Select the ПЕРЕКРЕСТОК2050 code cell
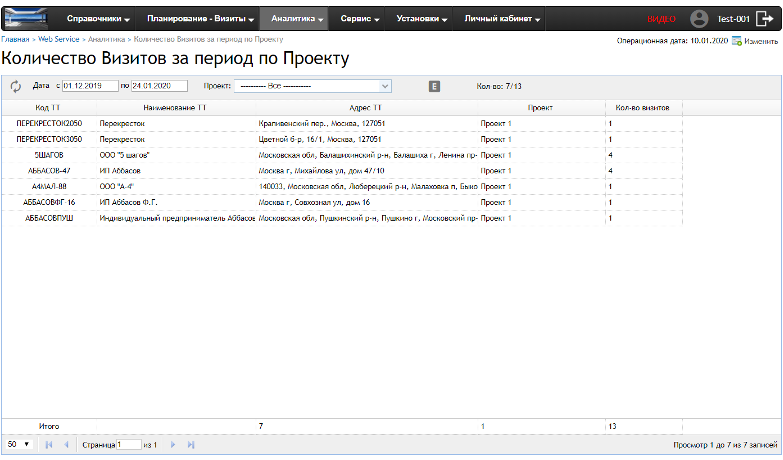 (49, 123)
